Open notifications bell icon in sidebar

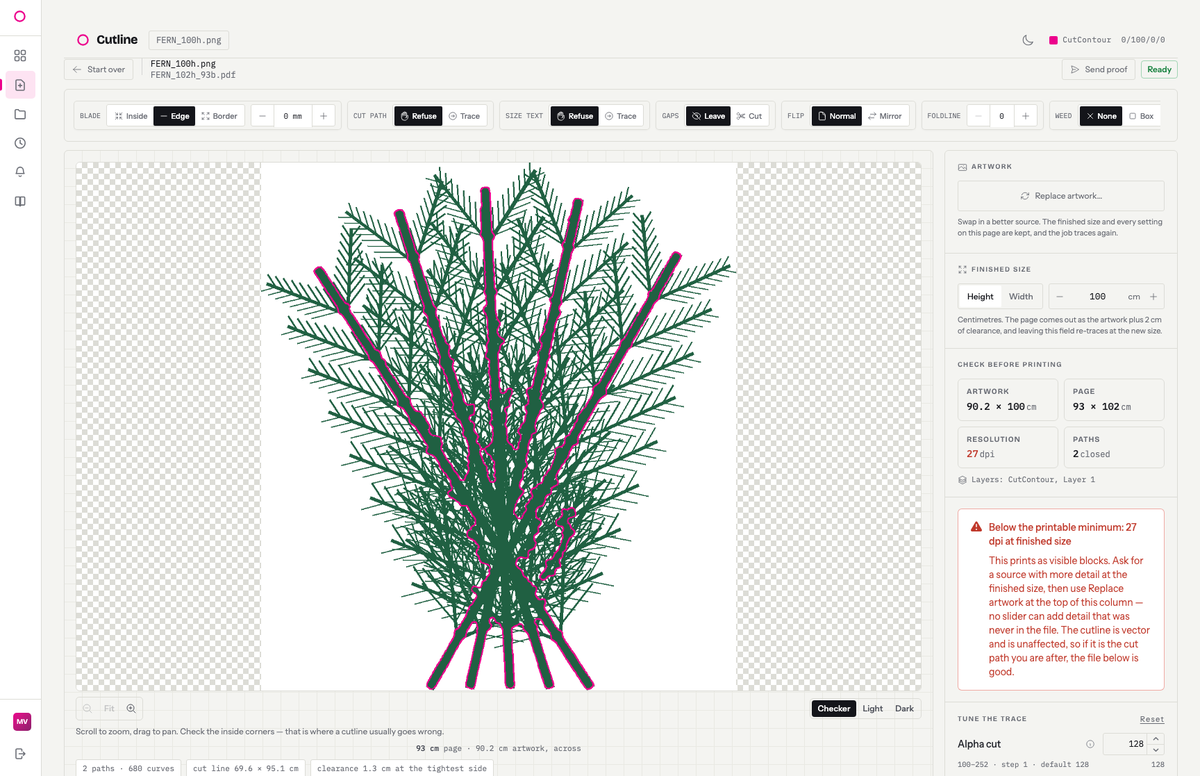(x=20, y=172)
